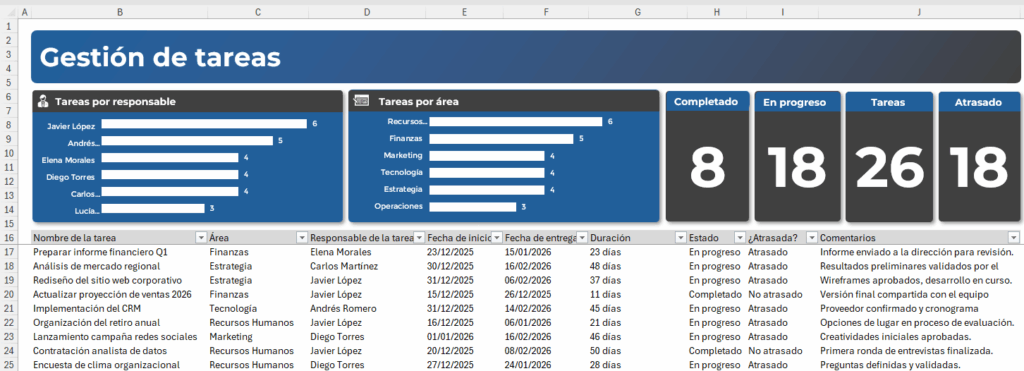Click the Tecnología bar in área chart

tap(487, 172)
